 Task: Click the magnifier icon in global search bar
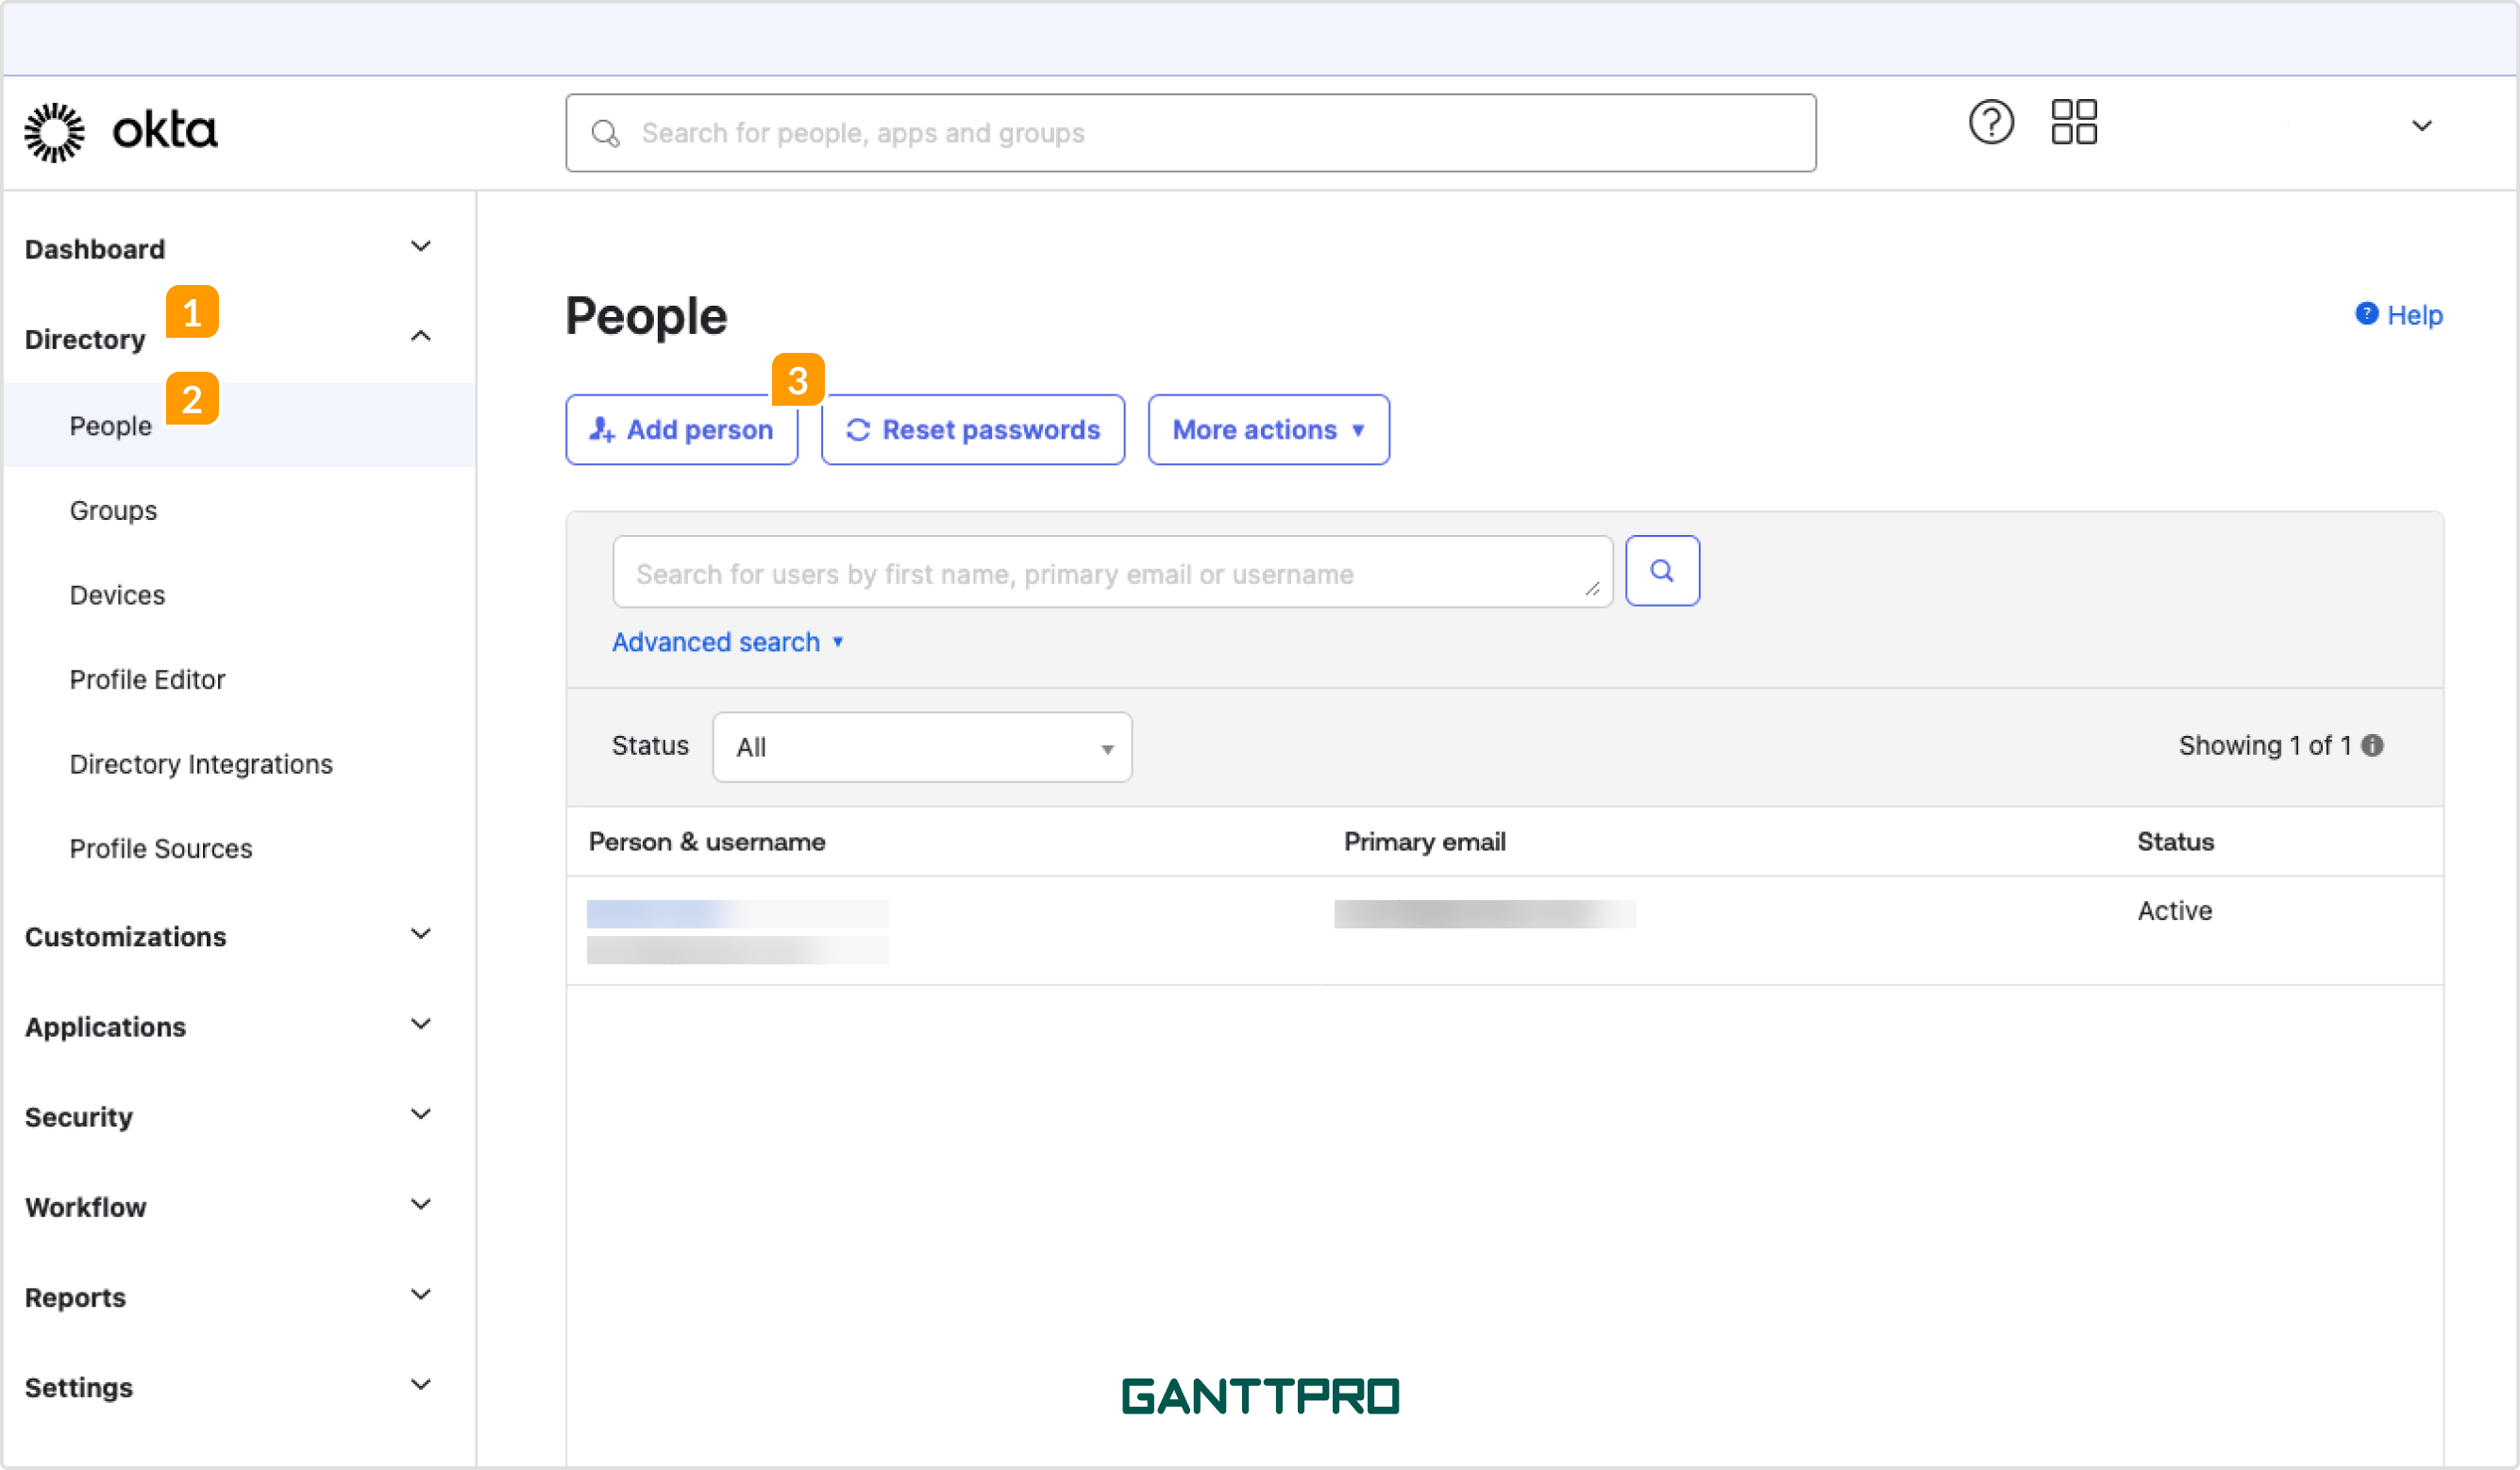(605, 133)
